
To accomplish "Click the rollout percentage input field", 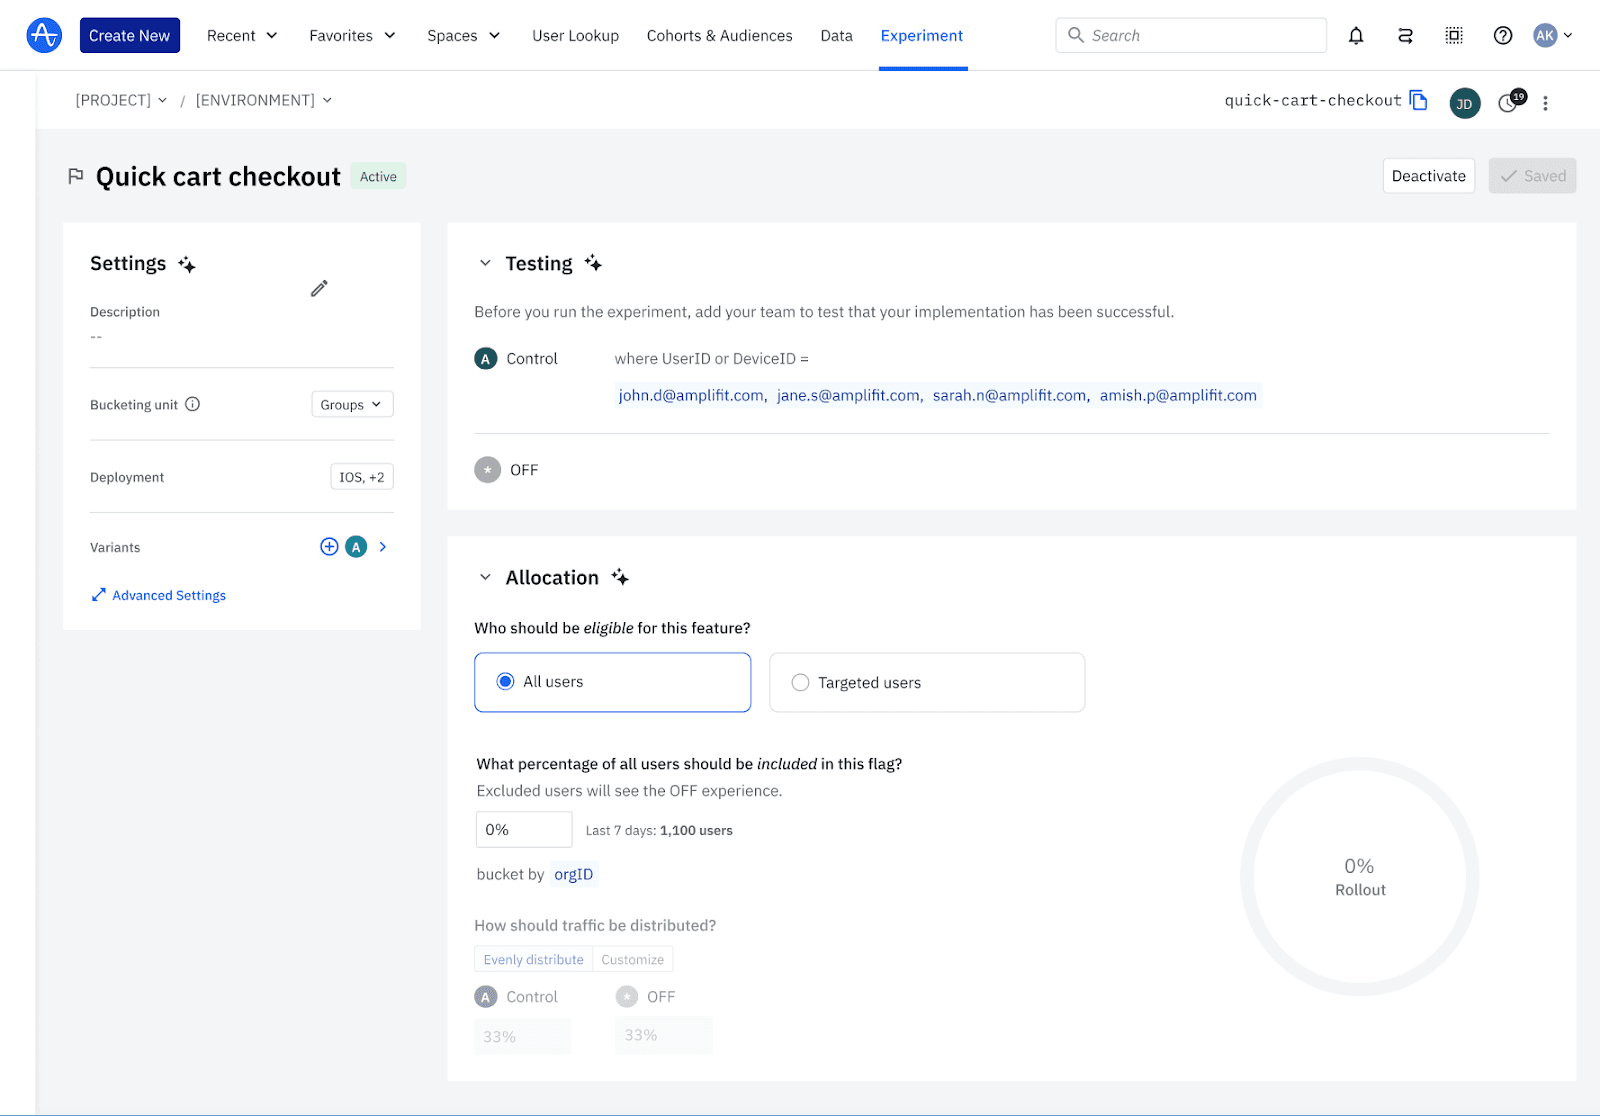I will 523,830.
